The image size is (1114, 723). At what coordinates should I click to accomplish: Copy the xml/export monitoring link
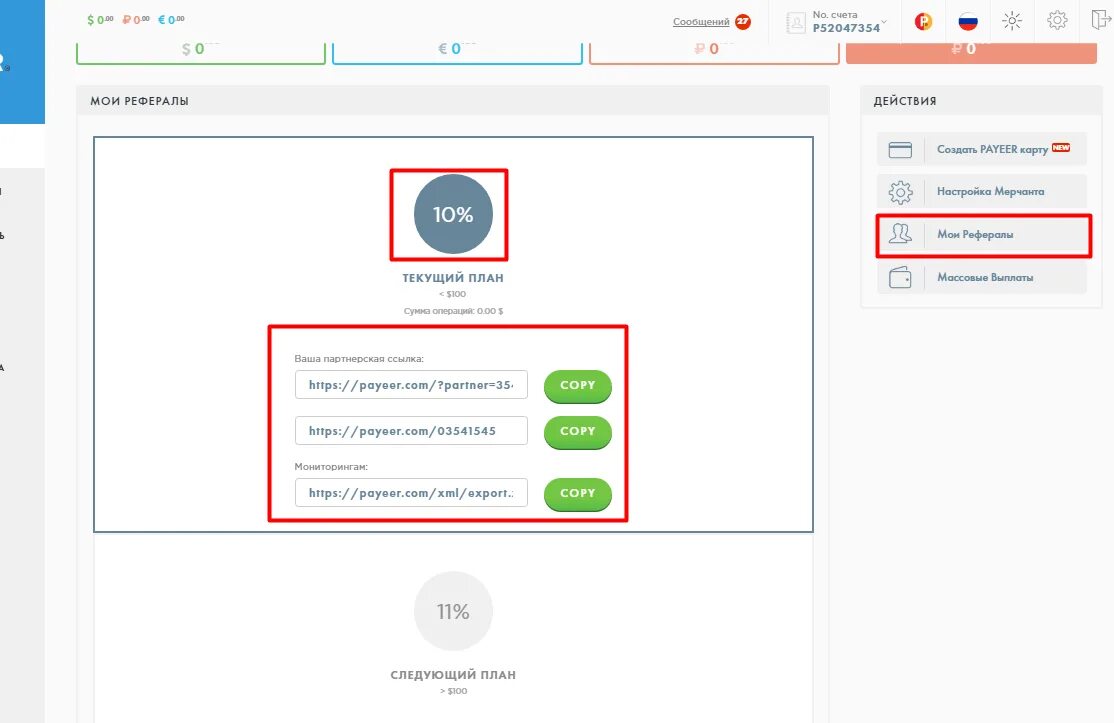(578, 494)
